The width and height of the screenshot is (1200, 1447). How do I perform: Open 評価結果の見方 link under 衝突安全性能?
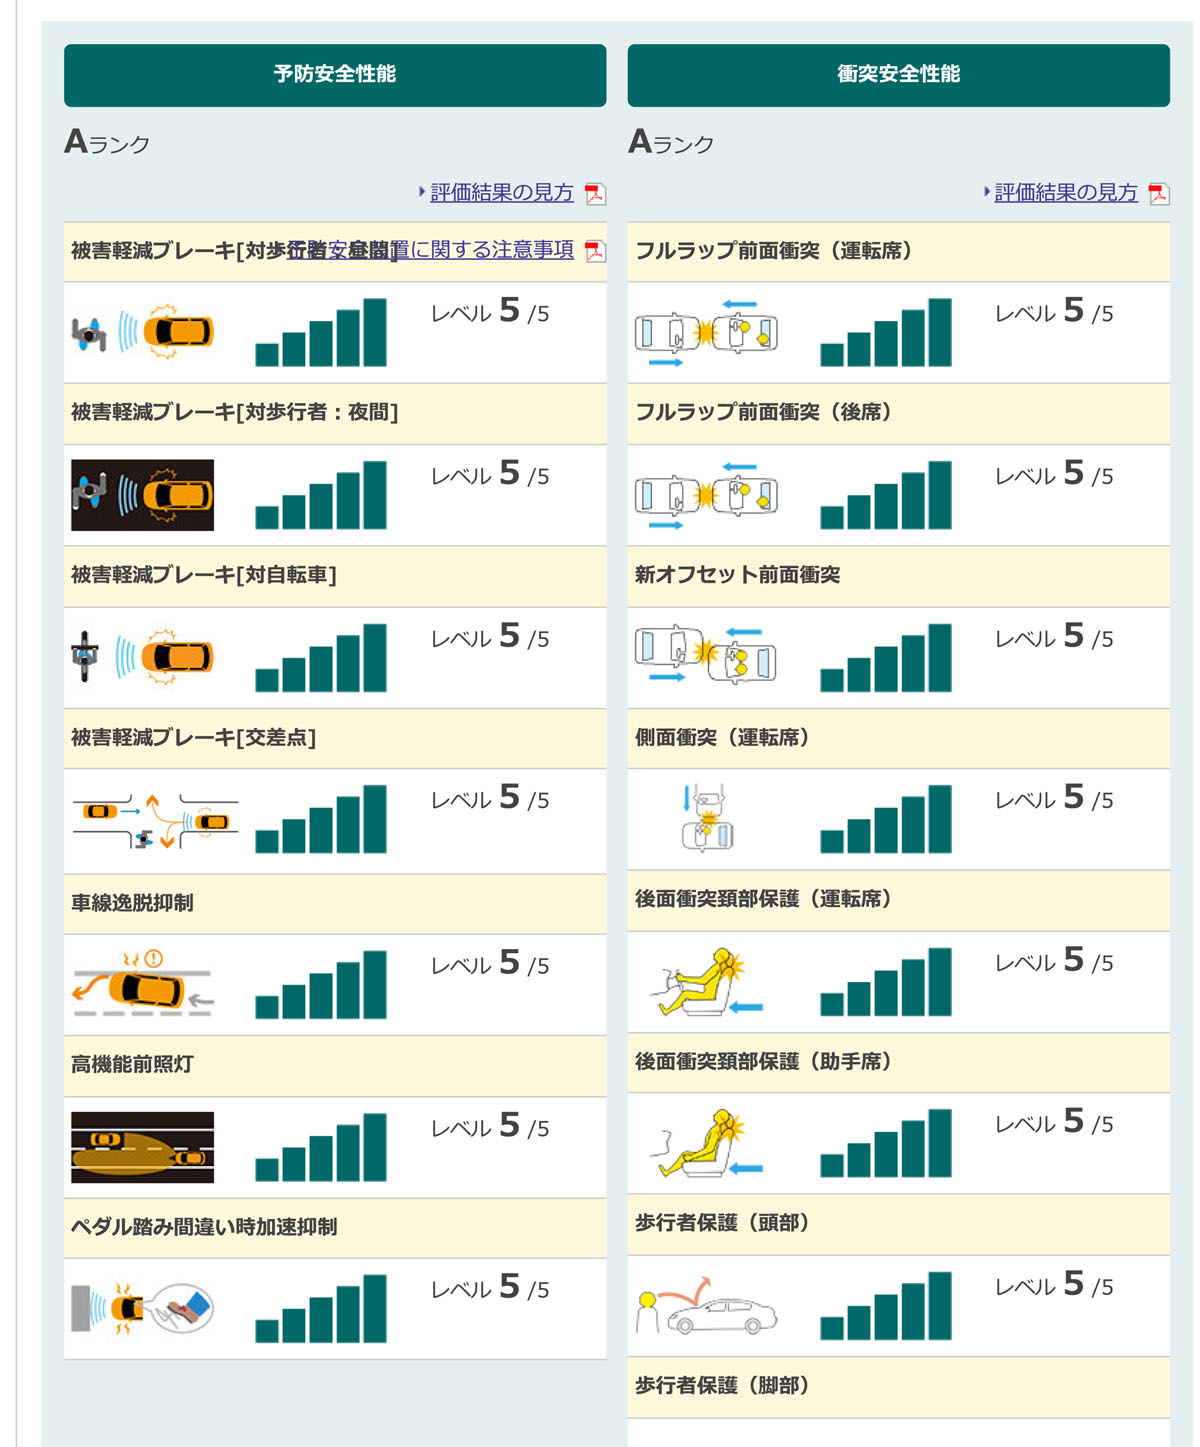point(1065,193)
